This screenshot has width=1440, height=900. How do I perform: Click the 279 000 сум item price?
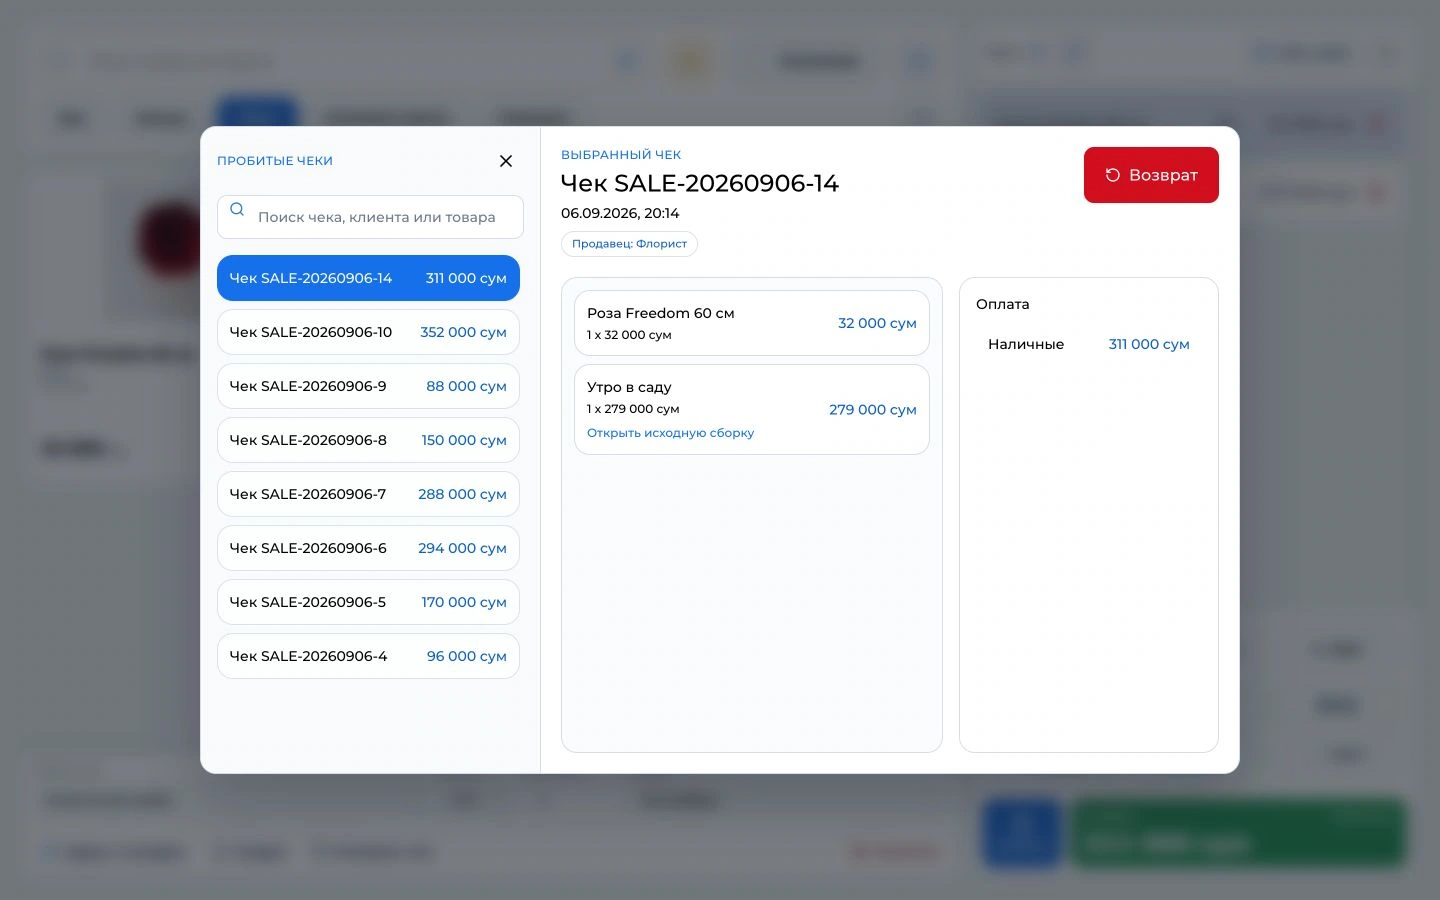click(x=873, y=410)
